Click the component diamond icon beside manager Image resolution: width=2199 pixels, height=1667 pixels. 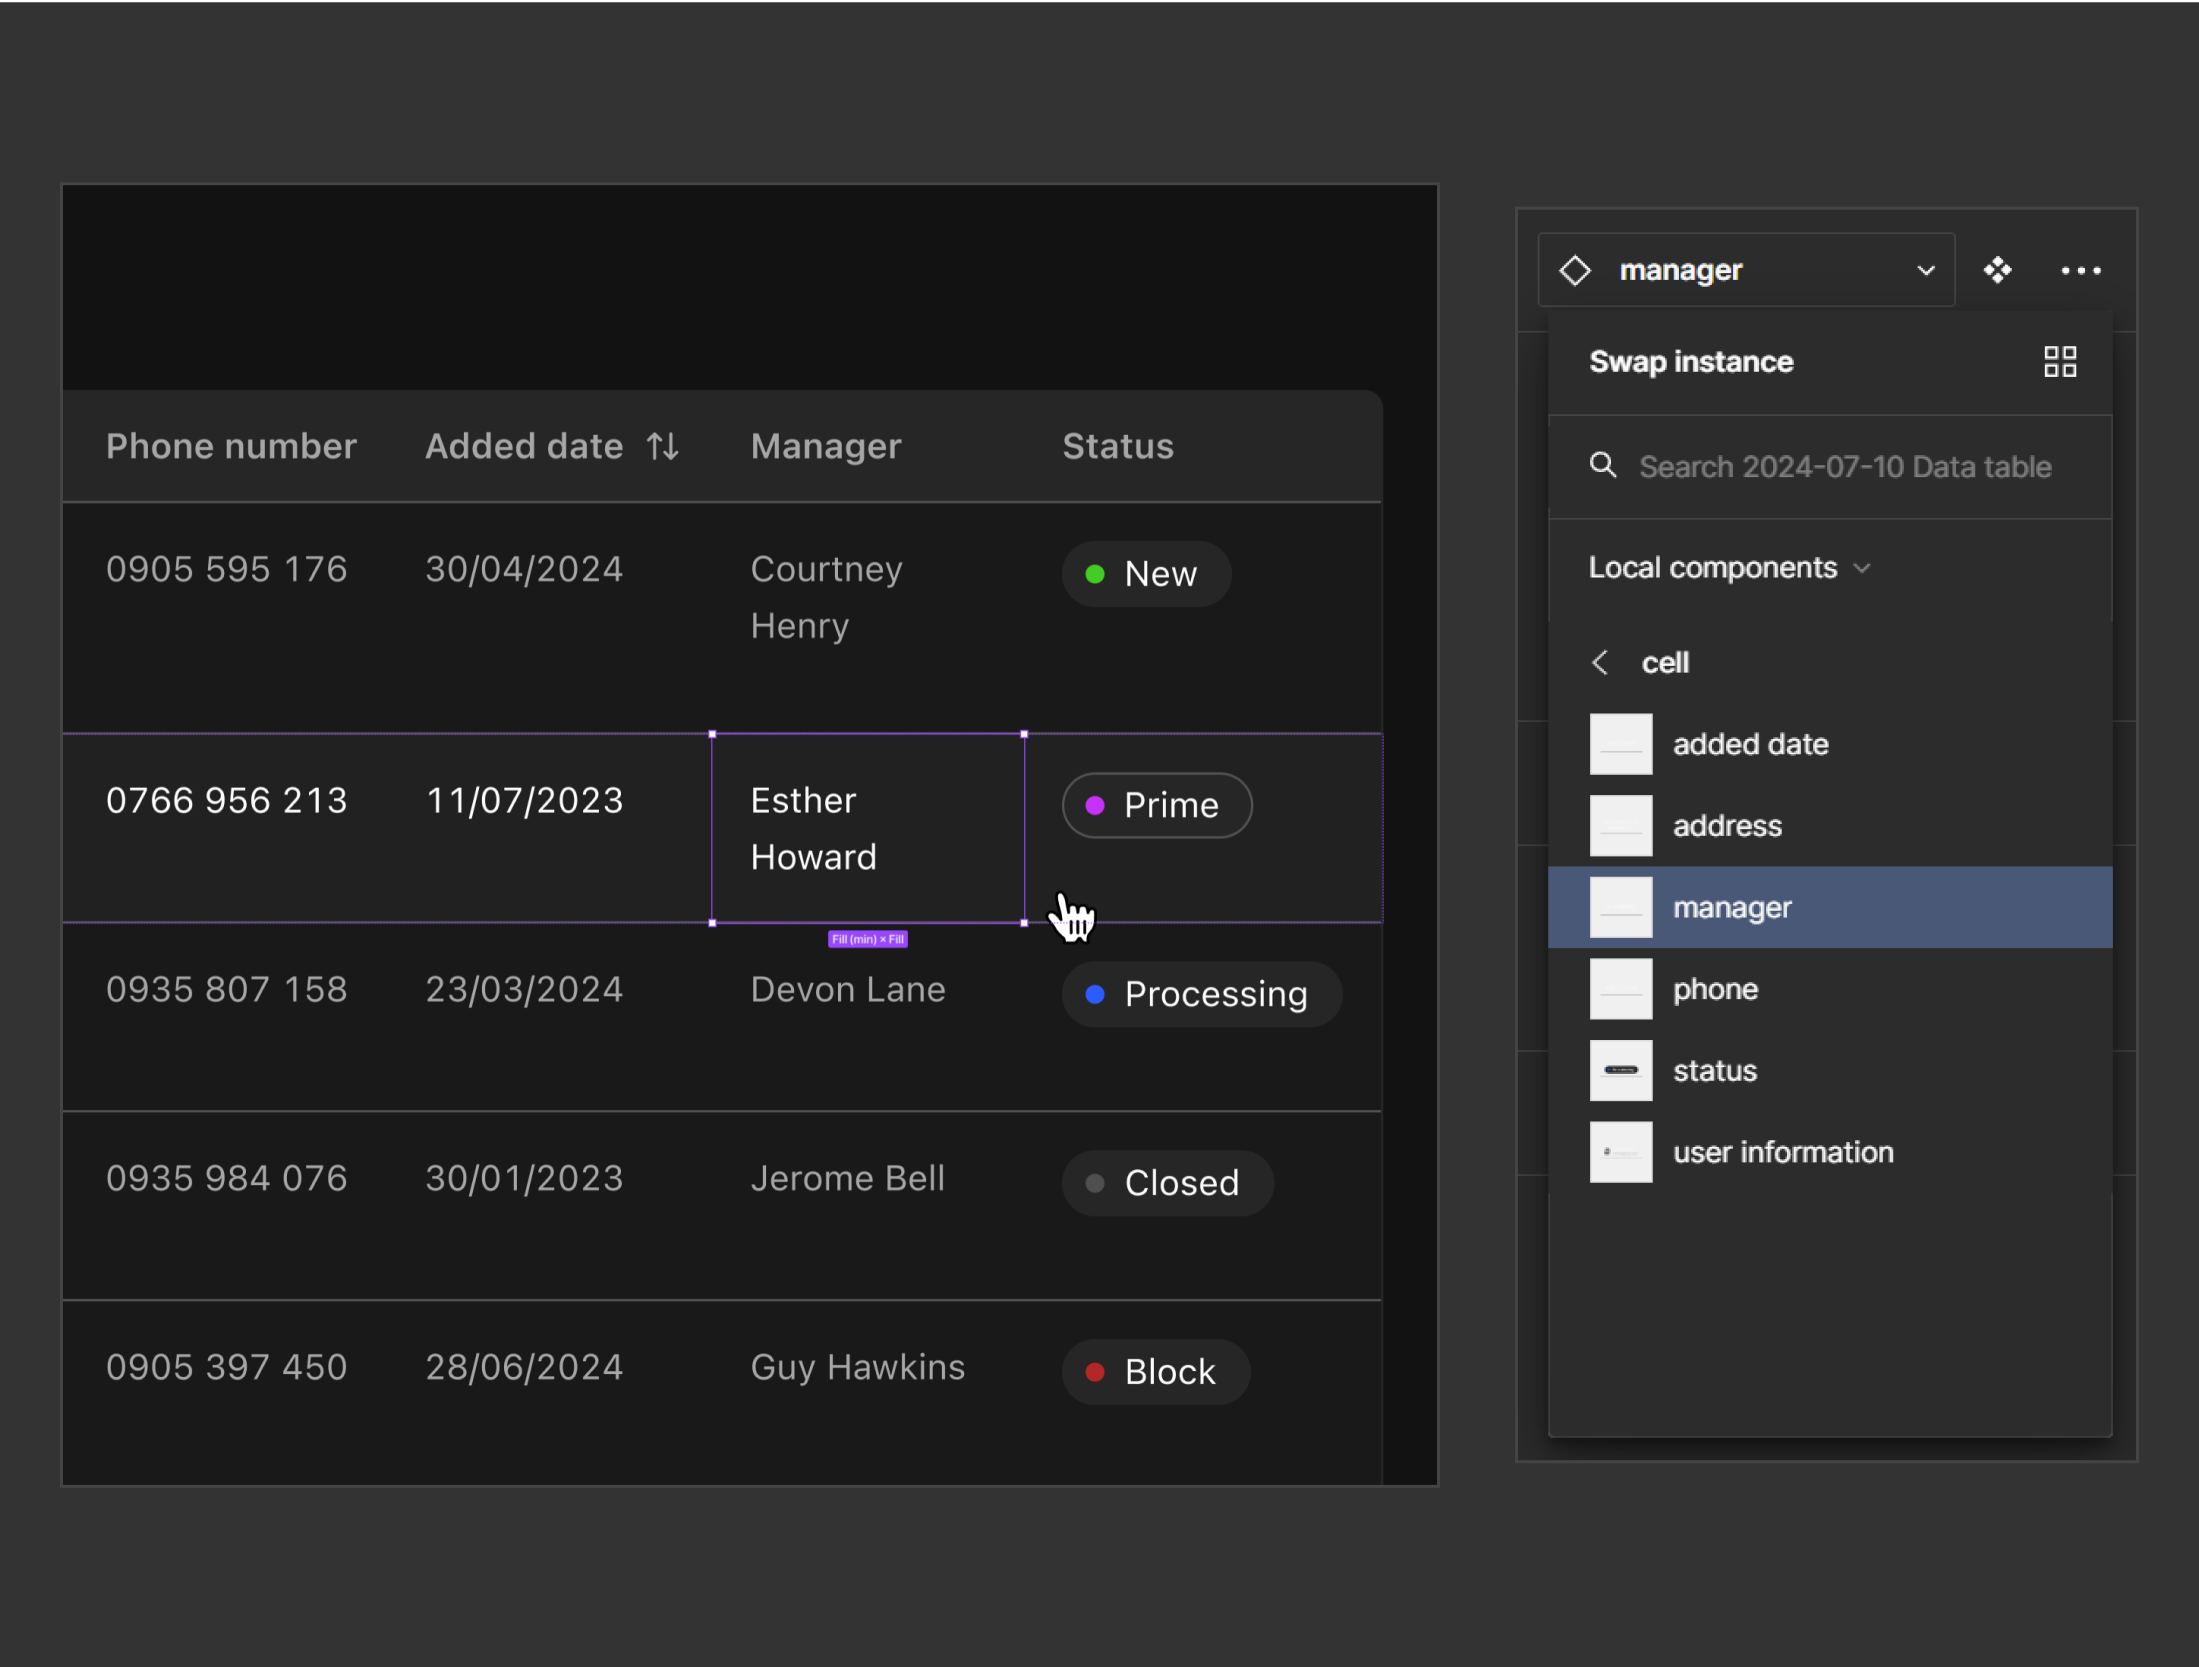(x=1576, y=269)
